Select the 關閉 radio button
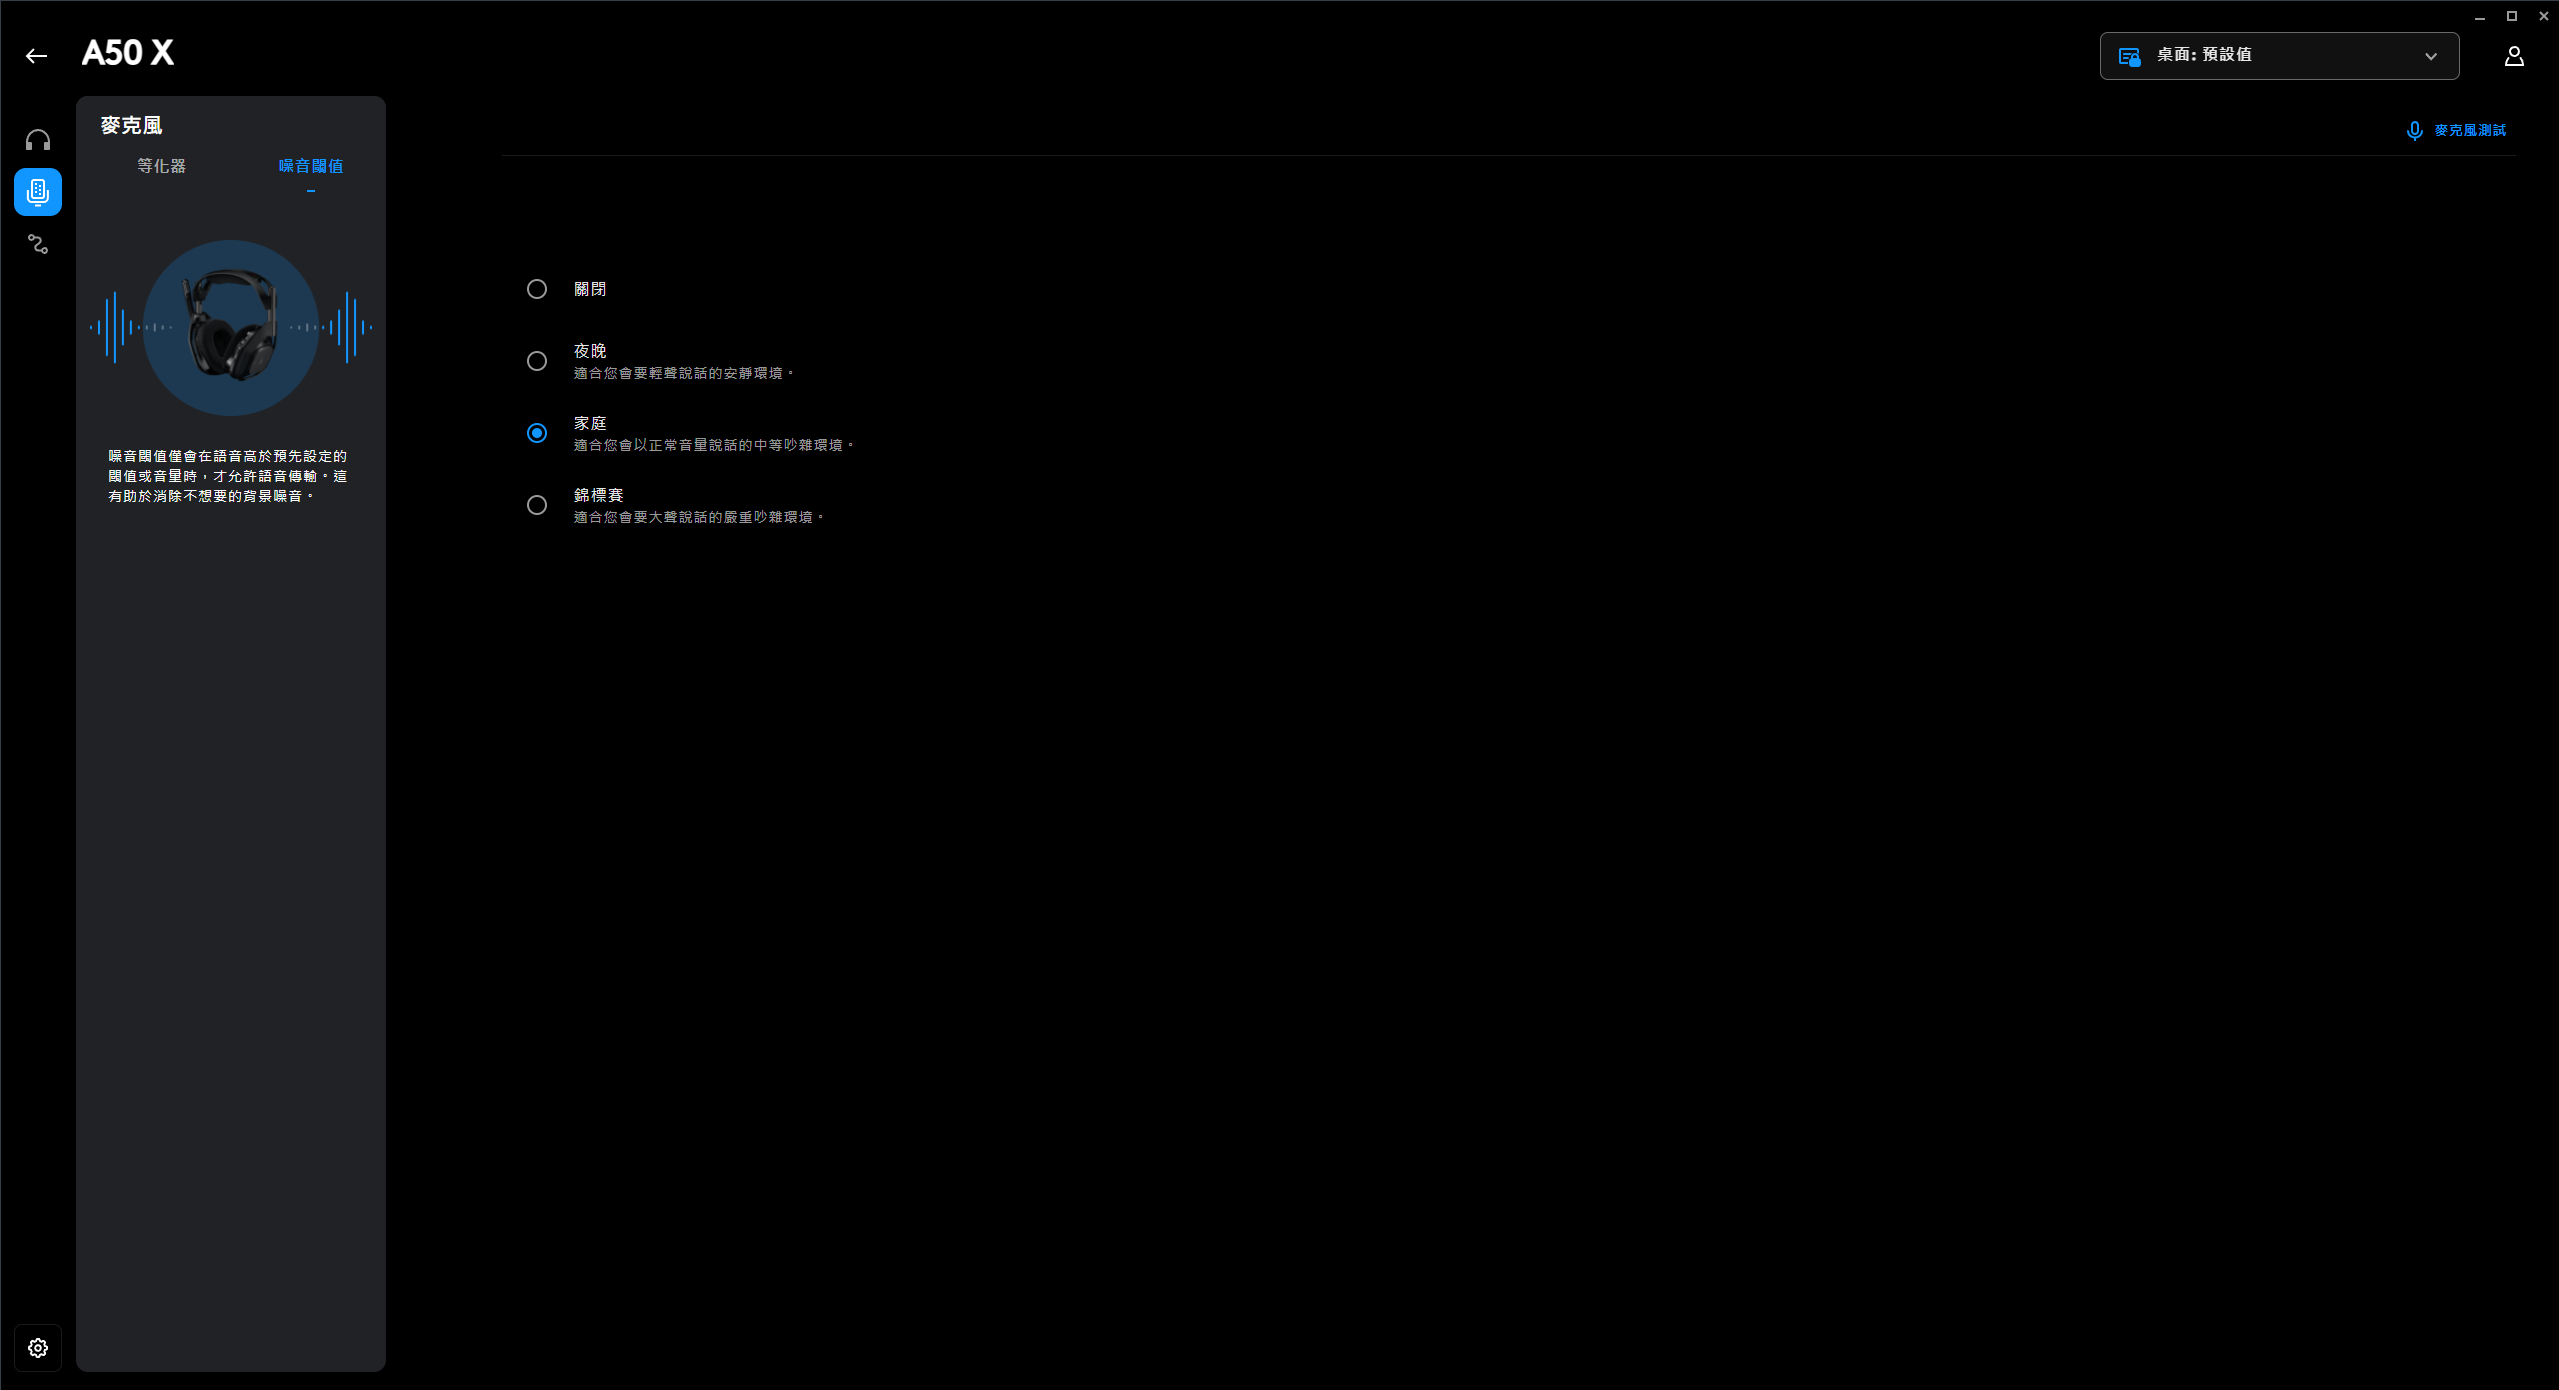This screenshot has width=2559, height=1390. point(537,289)
